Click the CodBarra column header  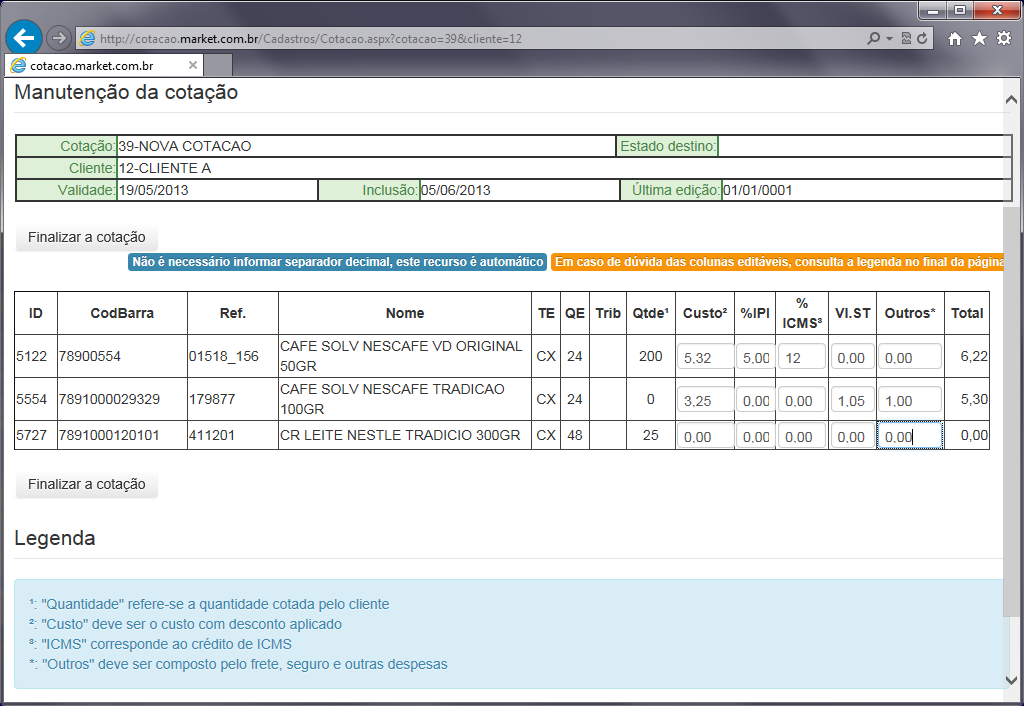[122, 313]
